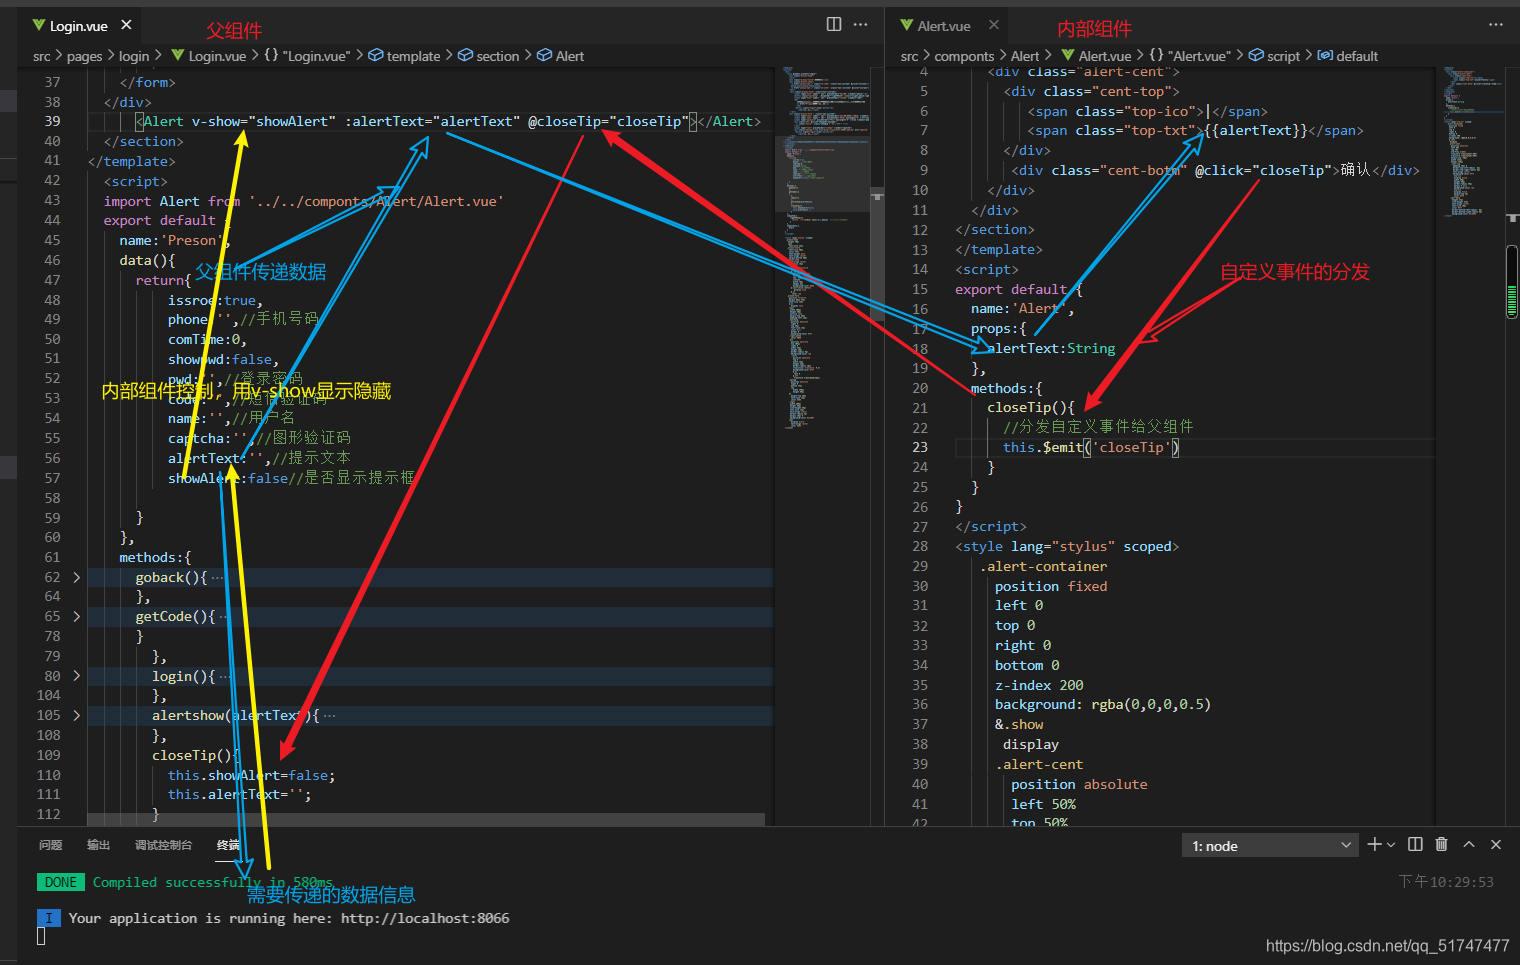Click the Login.vue horizontal scrollbar
This screenshot has width=1520, height=965.
tap(426, 819)
